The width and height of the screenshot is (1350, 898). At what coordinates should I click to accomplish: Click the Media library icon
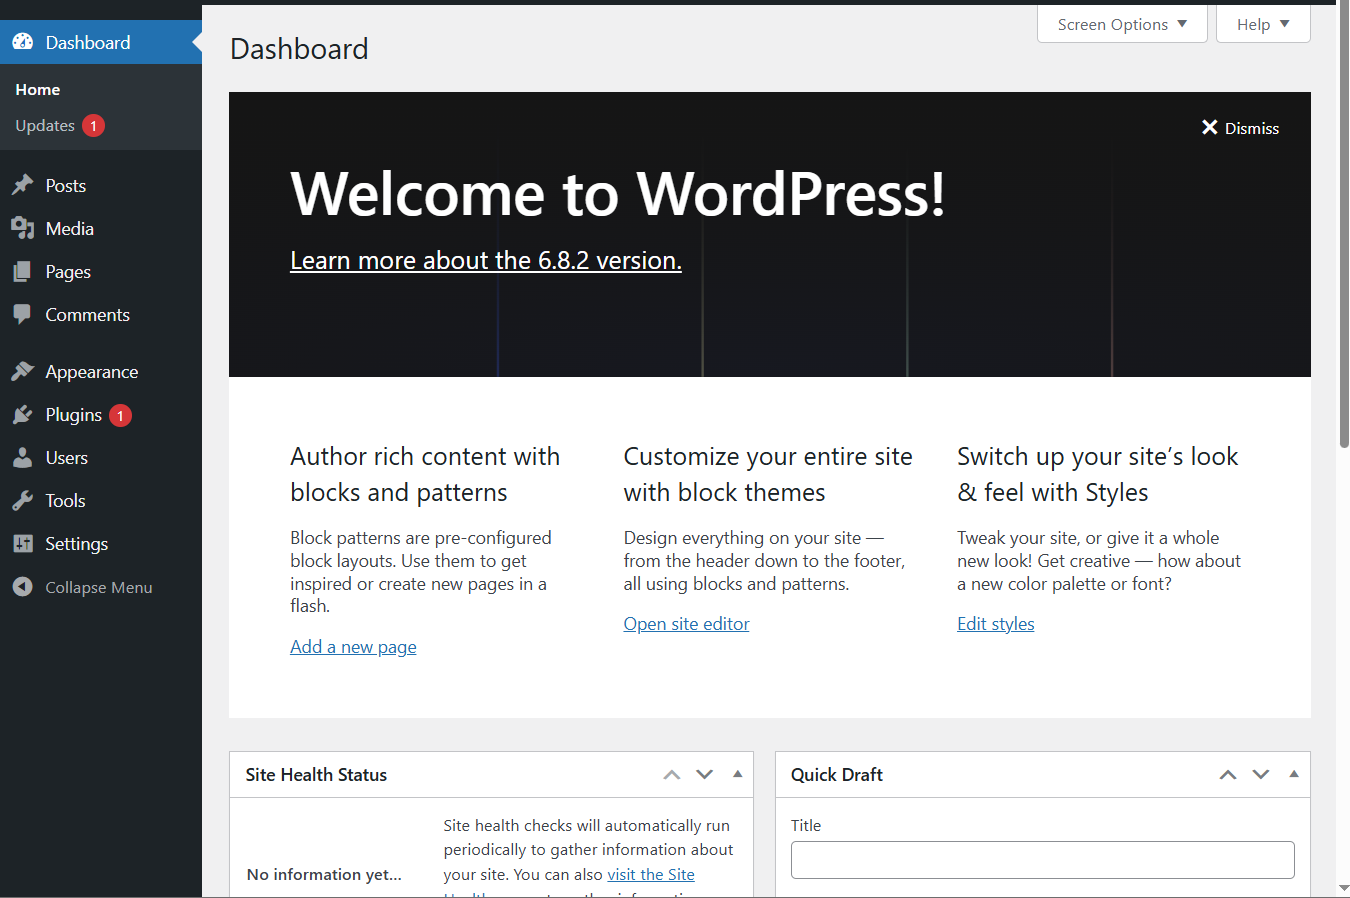tap(22, 228)
